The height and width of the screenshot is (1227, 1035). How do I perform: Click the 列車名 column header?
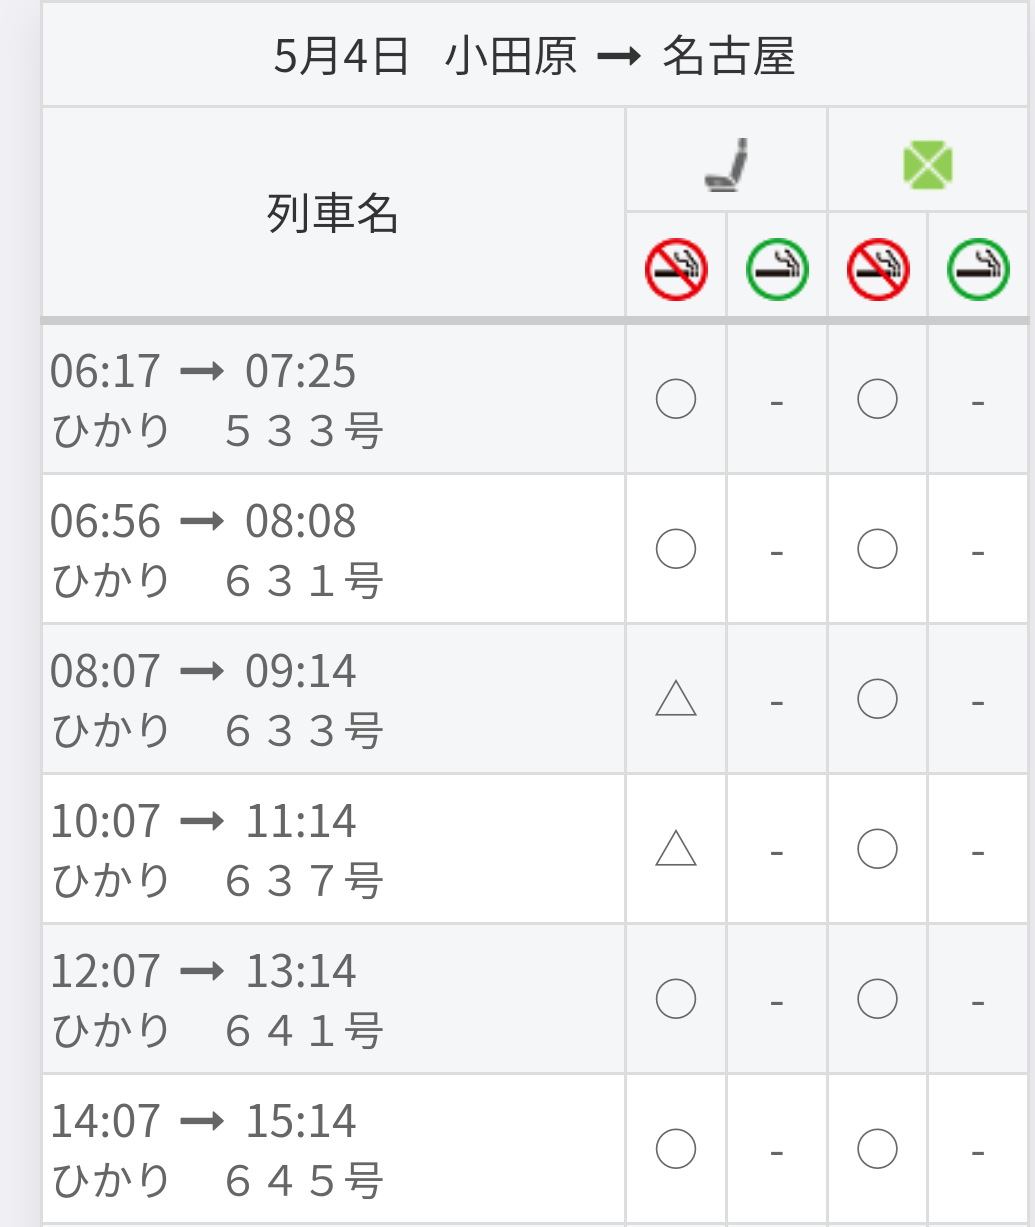333,213
